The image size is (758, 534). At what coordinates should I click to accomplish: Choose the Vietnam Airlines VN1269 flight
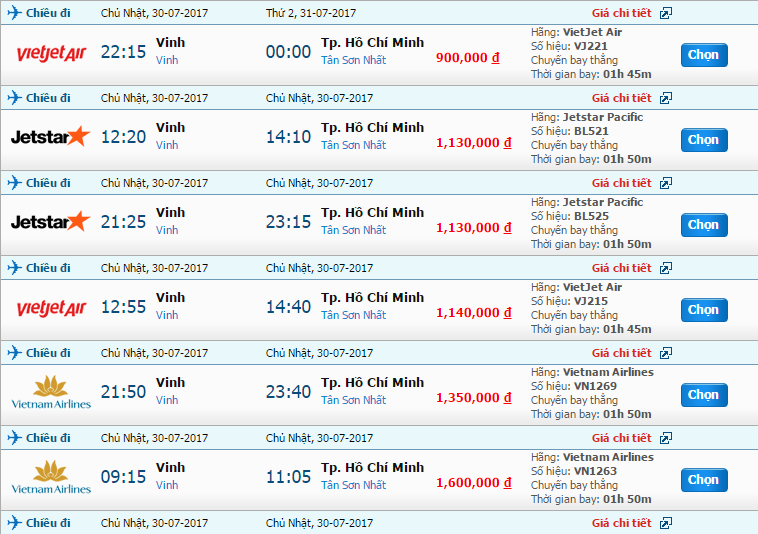pos(704,395)
